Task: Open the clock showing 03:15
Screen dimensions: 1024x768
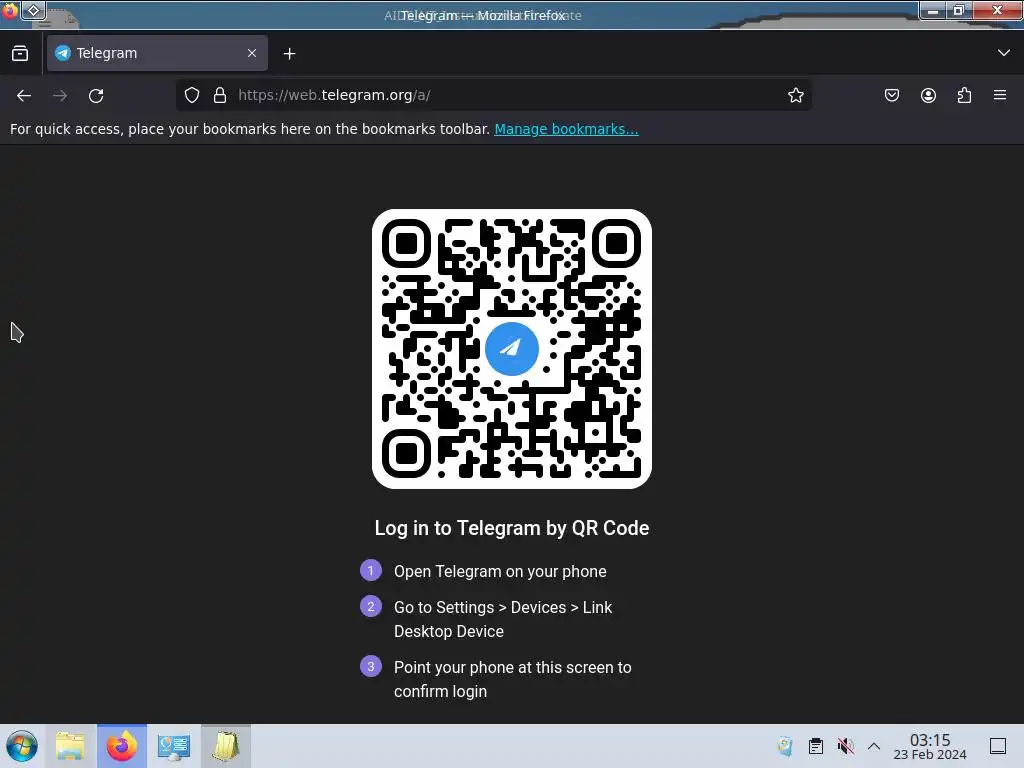Action: coord(930,746)
